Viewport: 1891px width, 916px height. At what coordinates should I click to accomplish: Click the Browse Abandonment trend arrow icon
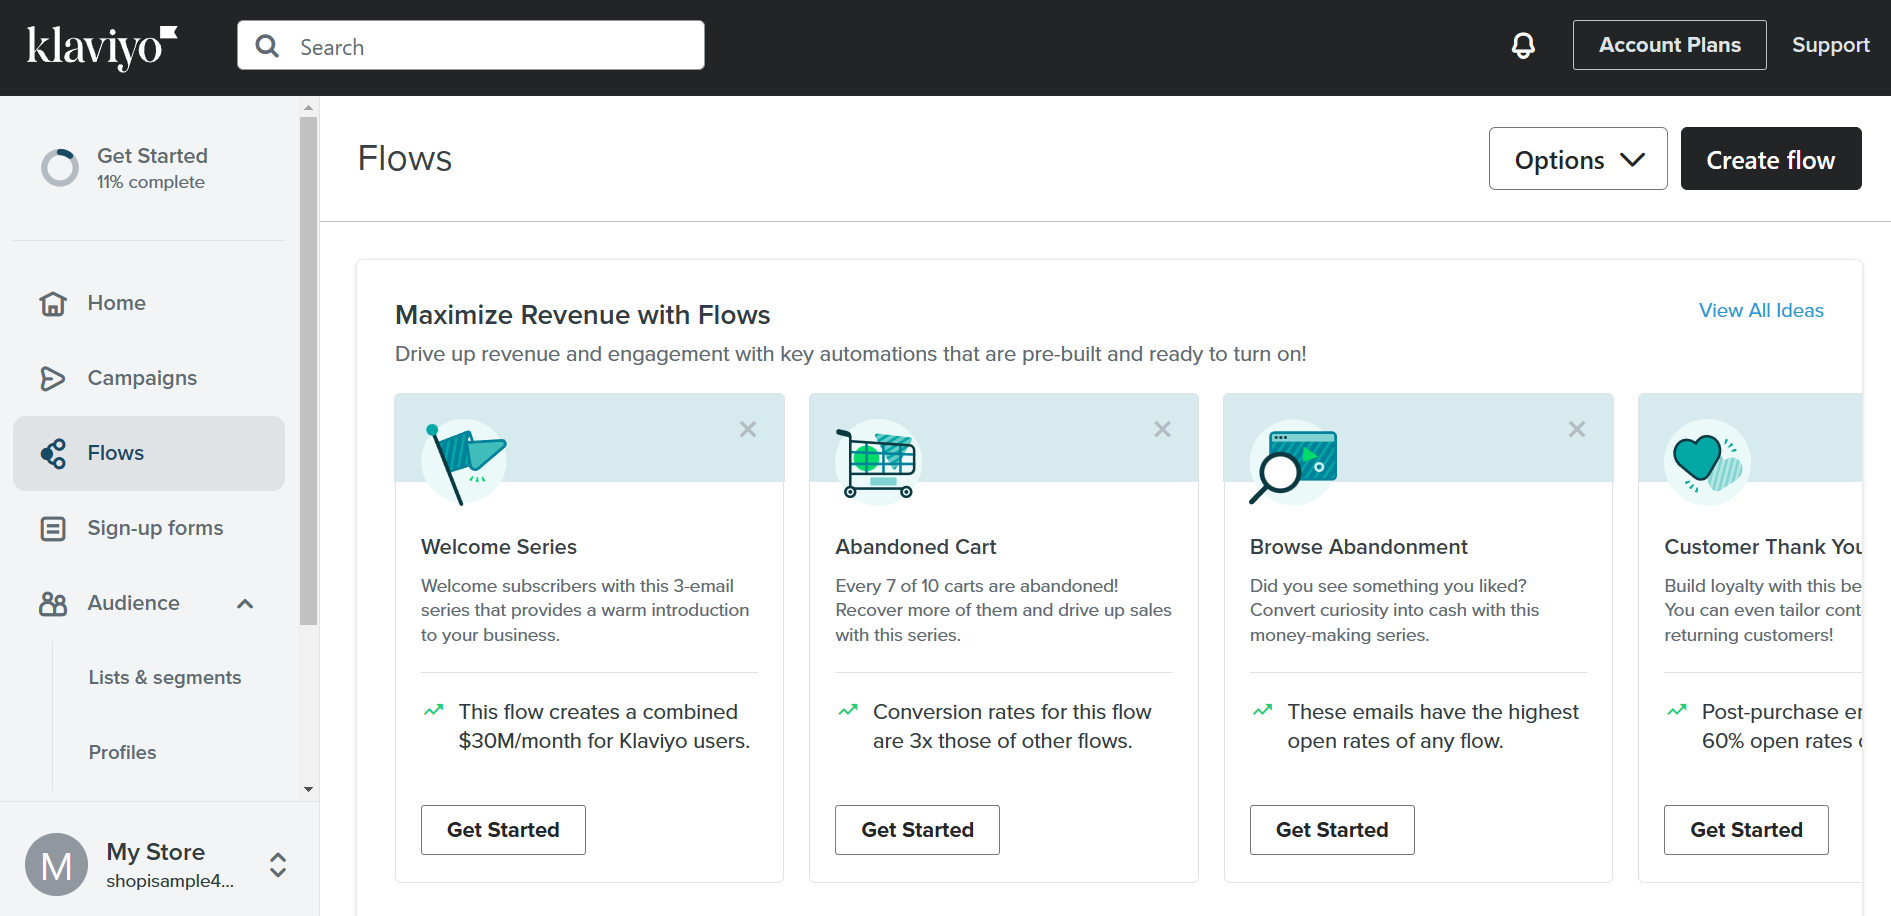click(1263, 711)
